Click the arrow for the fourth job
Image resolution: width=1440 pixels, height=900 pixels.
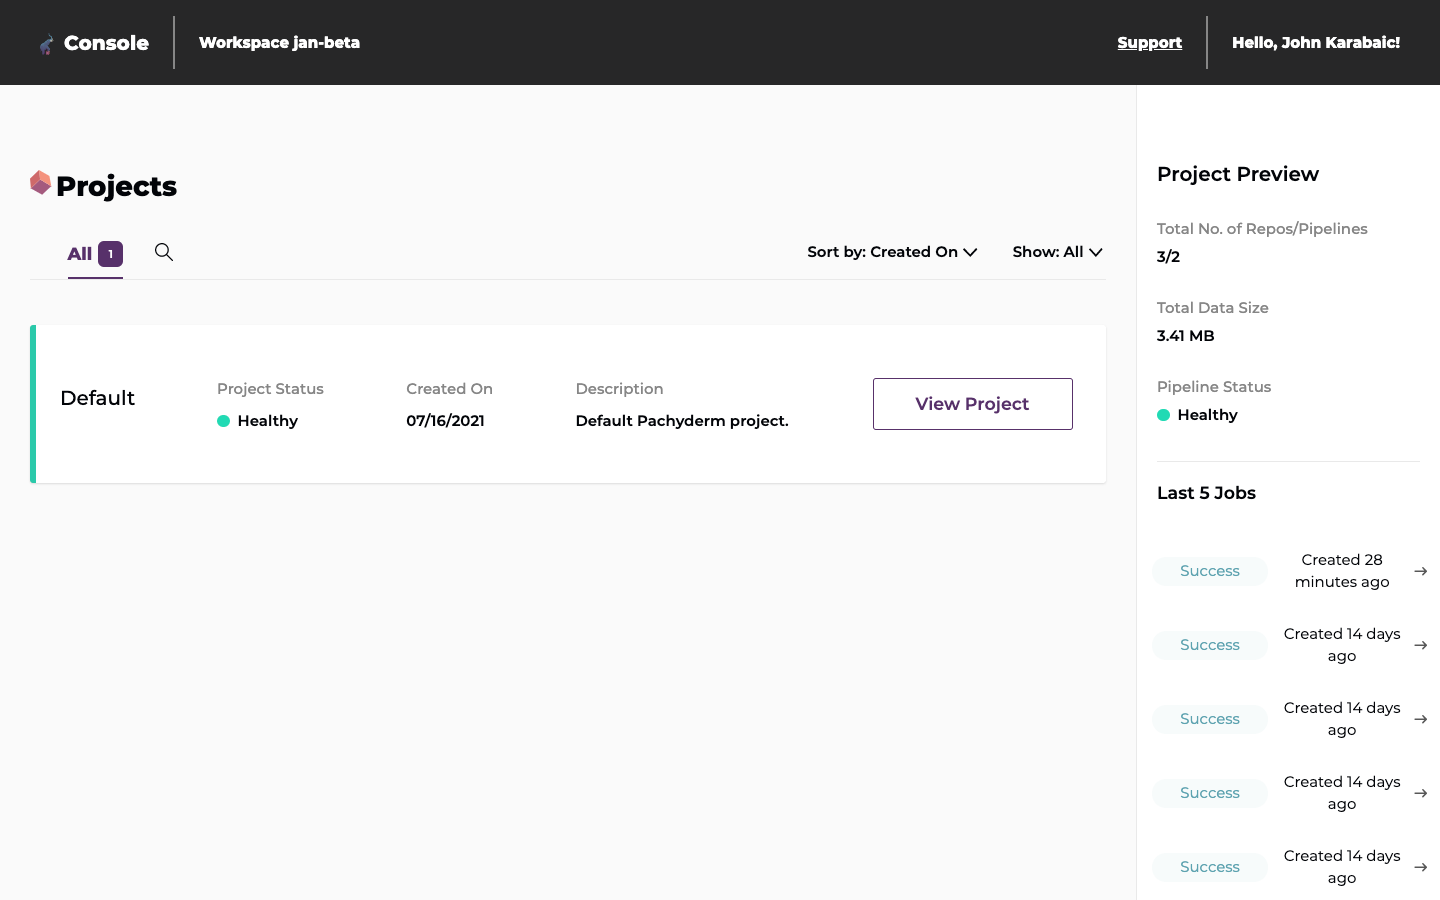pos(1420,793)
